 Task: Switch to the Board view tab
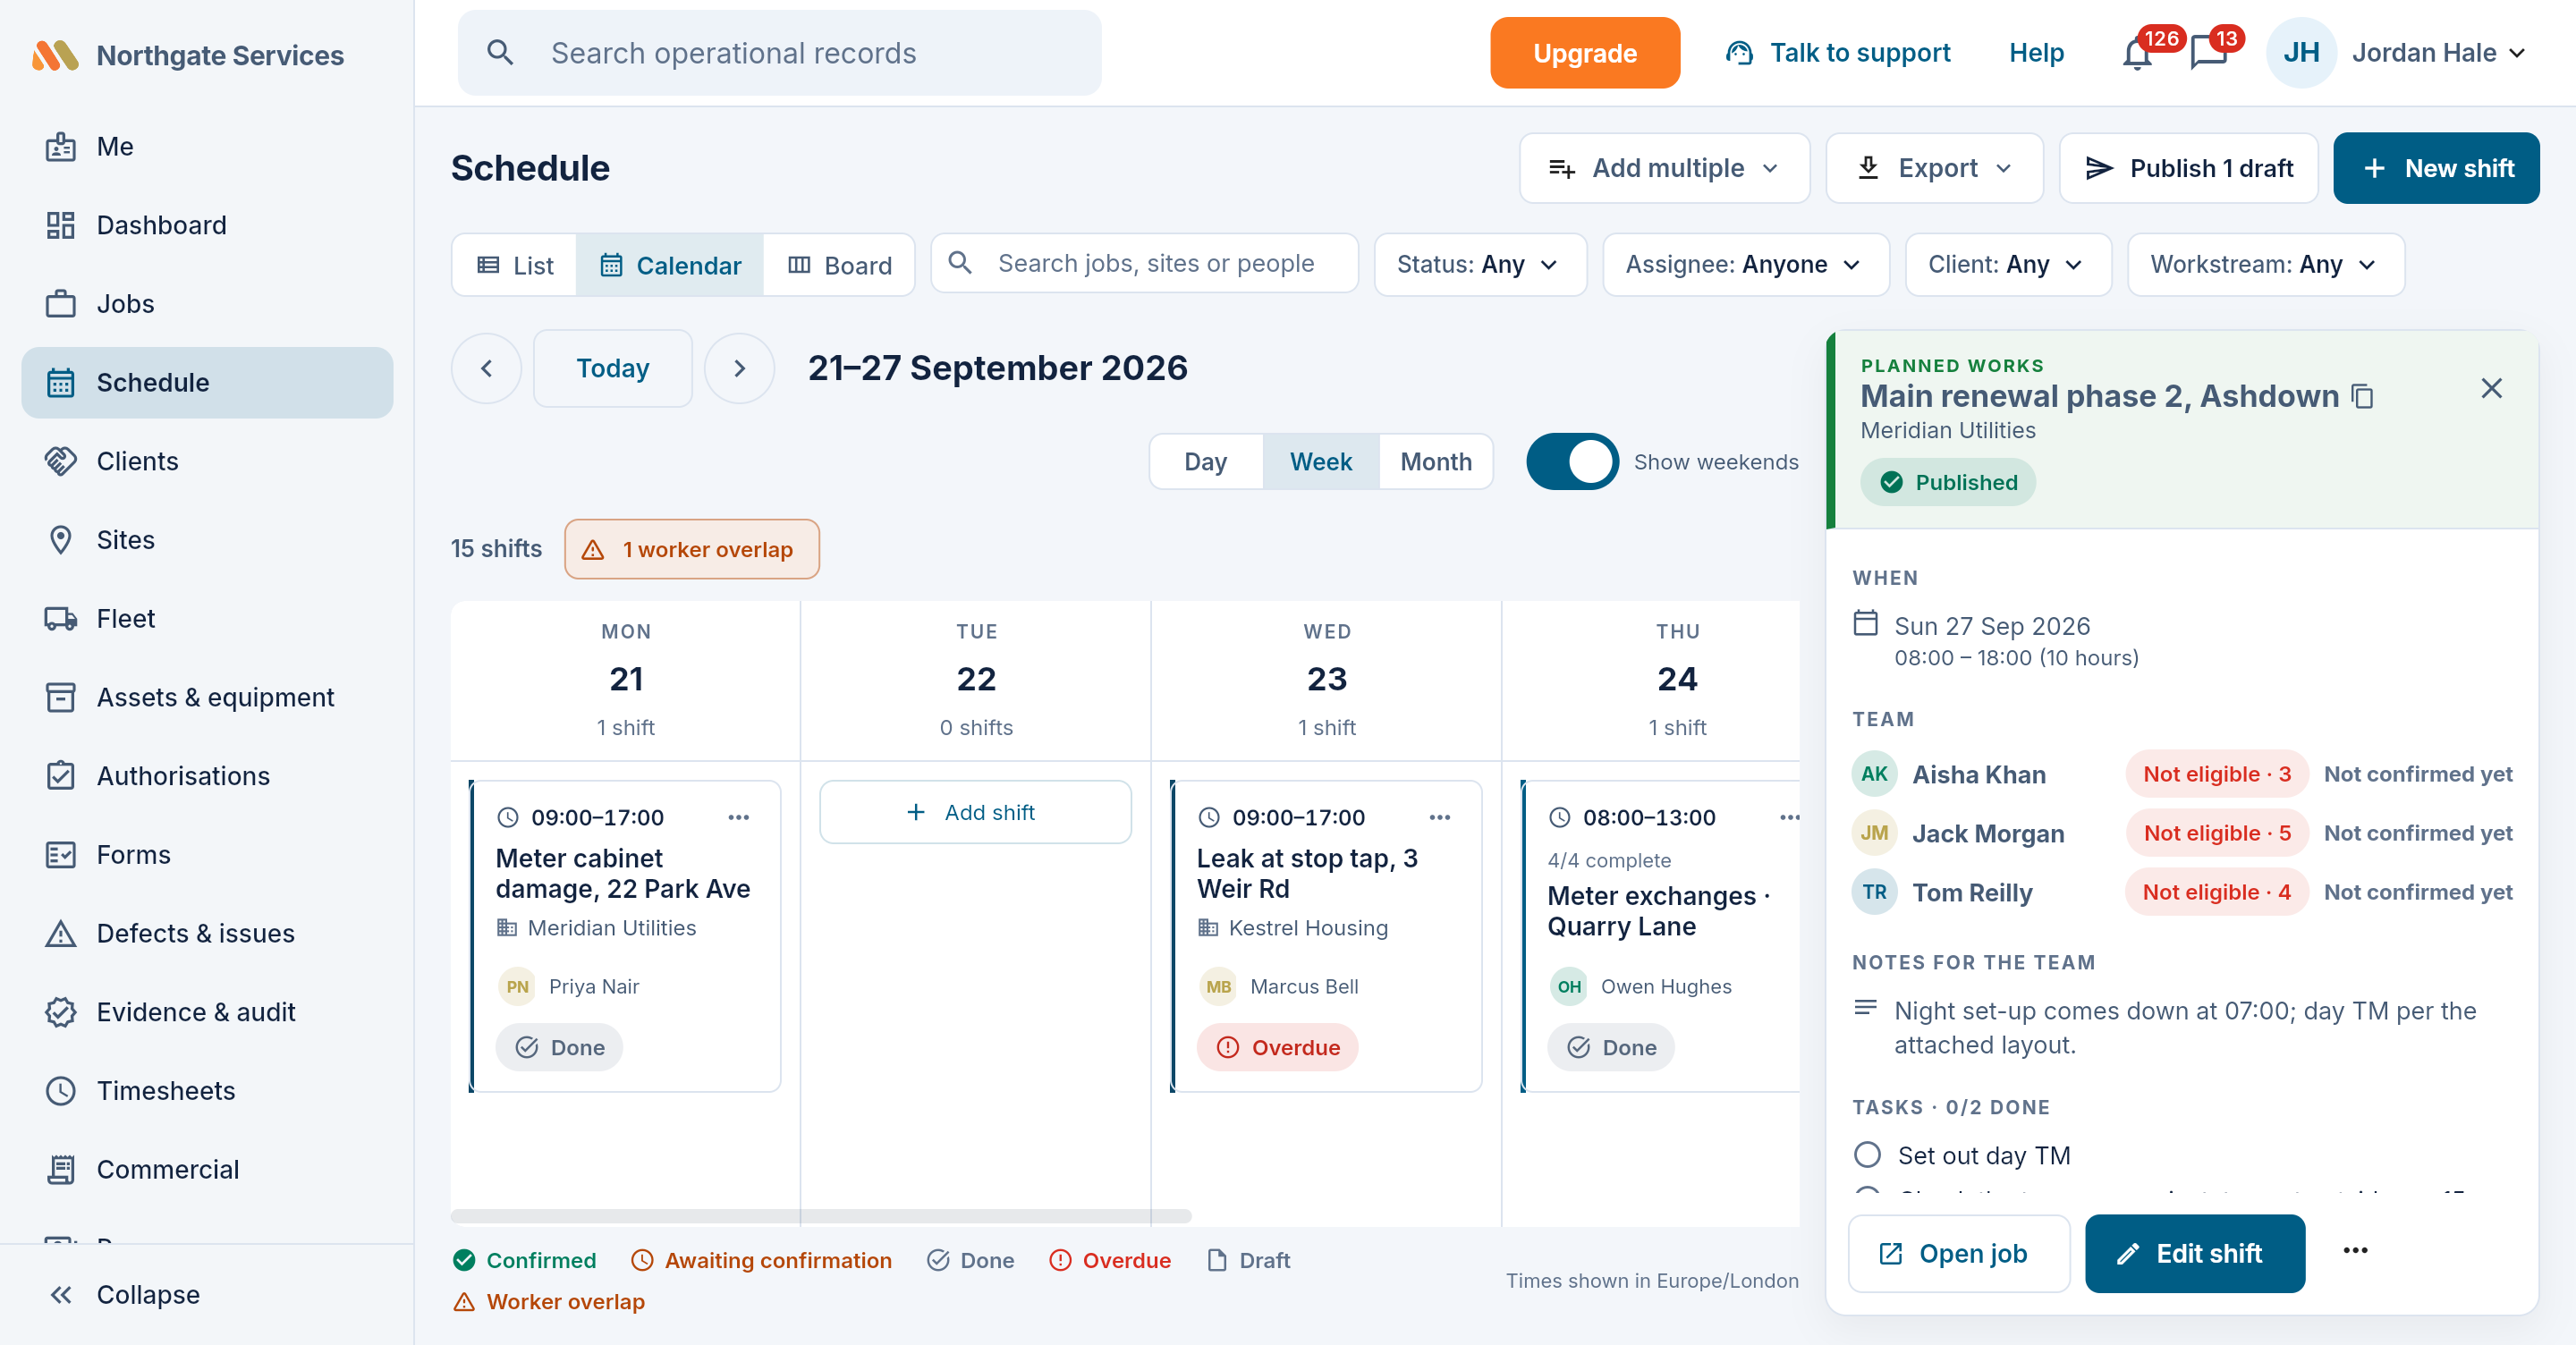(x=839, y=265)
